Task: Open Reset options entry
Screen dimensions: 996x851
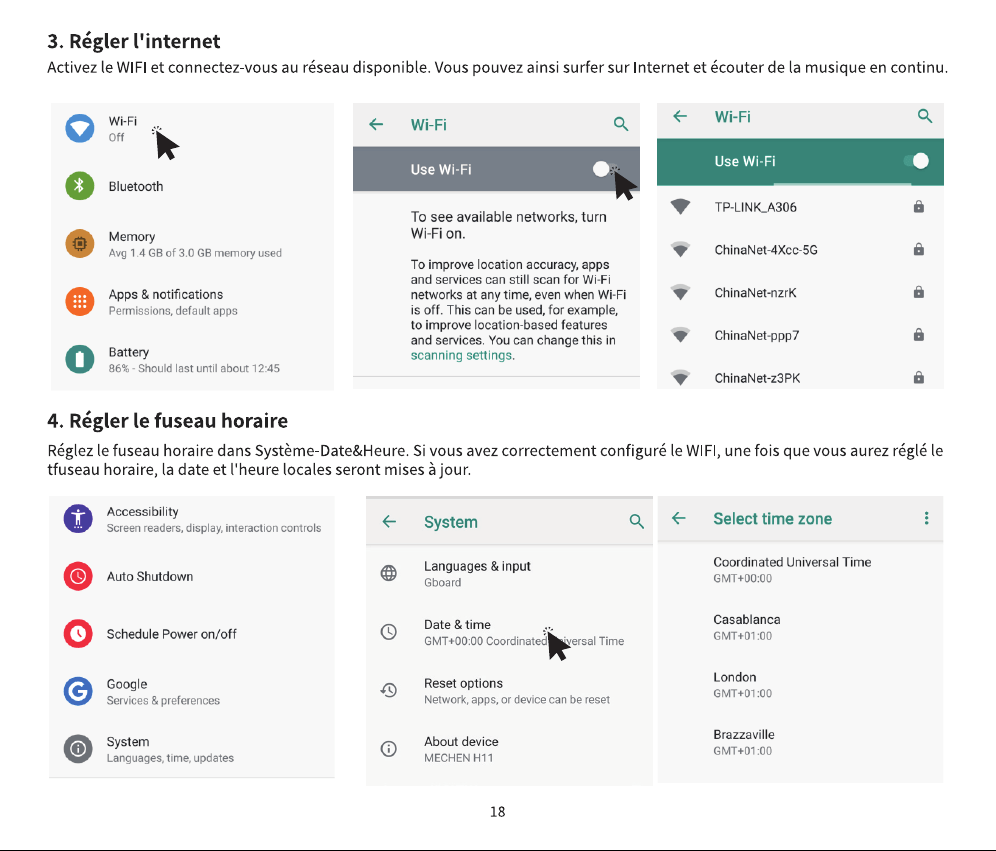Action: coord(509,690)
